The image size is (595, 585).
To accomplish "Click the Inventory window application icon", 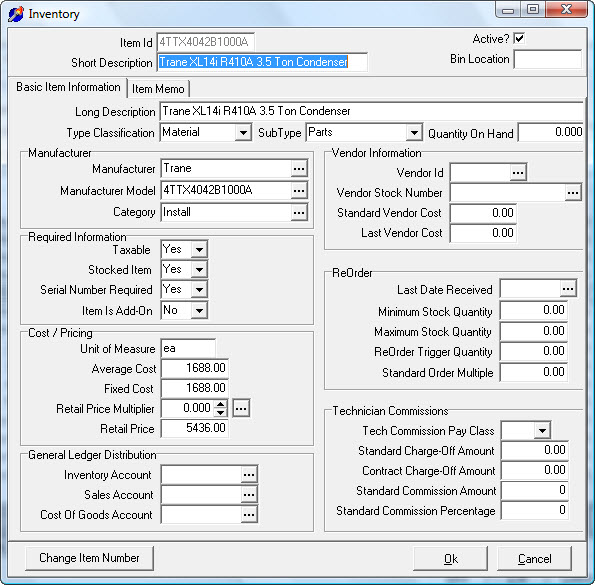I will [16, 14].
